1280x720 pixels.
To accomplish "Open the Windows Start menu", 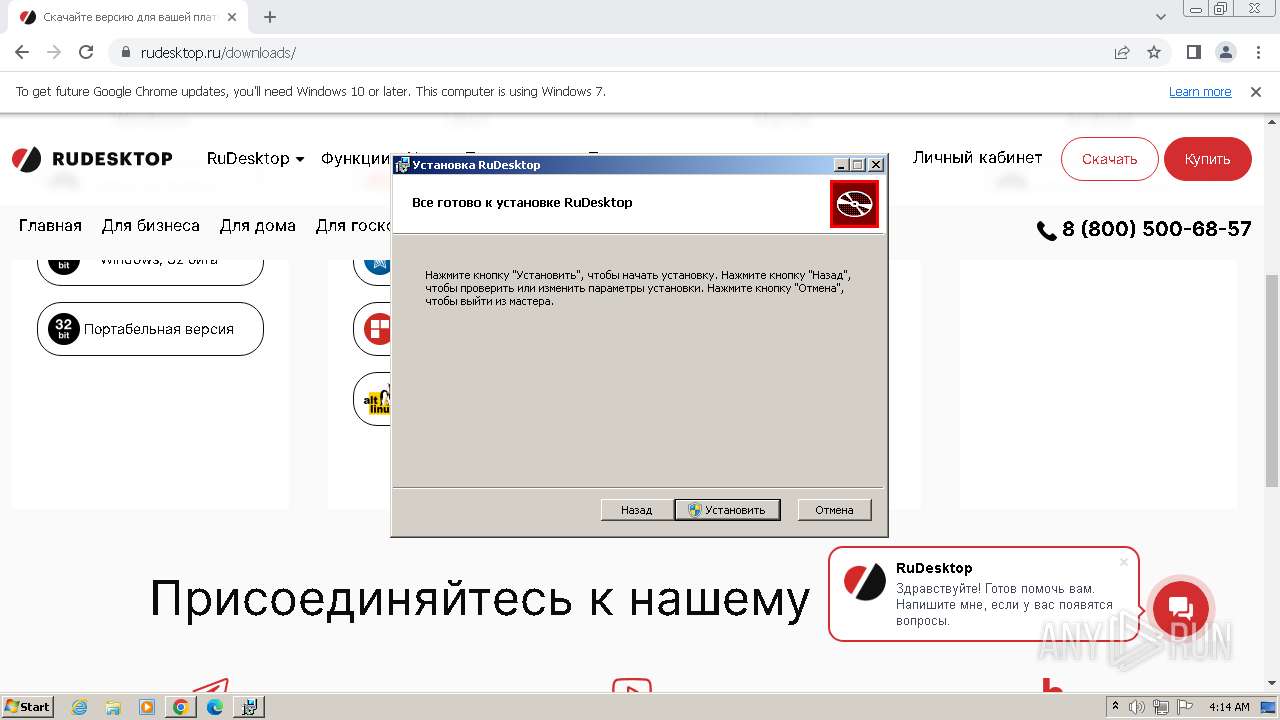I will point(28,706).
